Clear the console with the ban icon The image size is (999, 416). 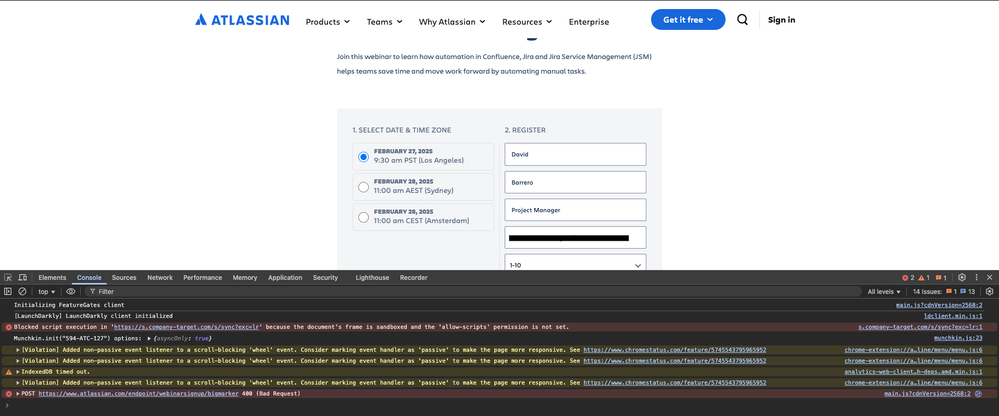pos(22,291)
